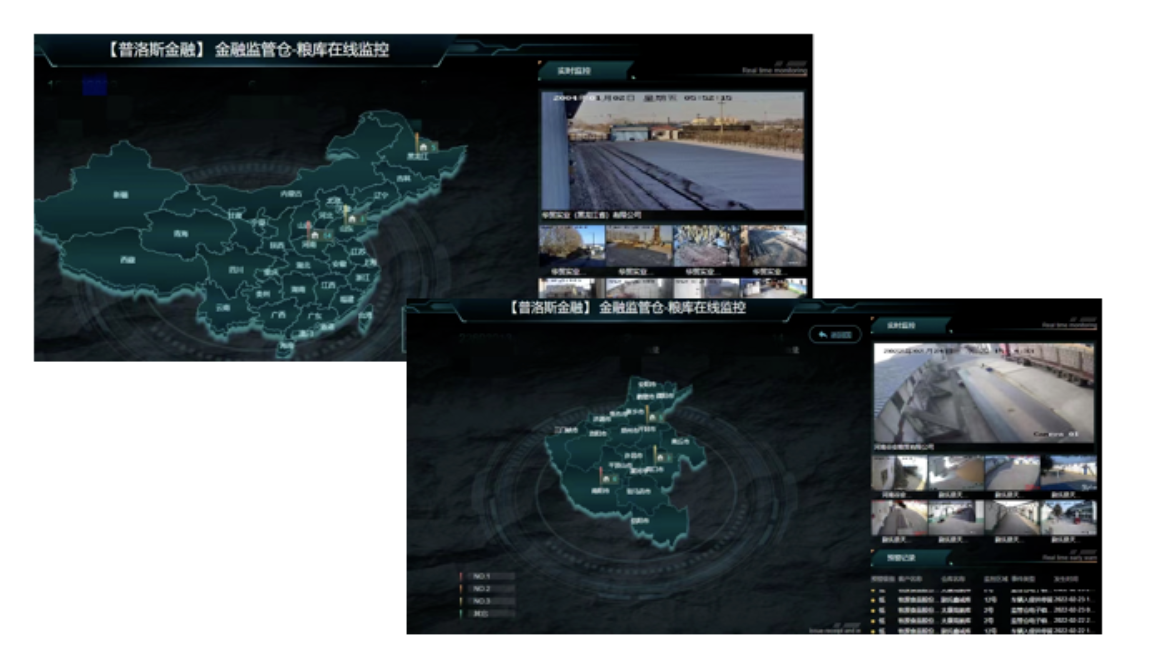Screen dimensions: 1160x662
Task: Open 实时监控 panel tab in front province dashboard
Action: click(x=901, y=325)
